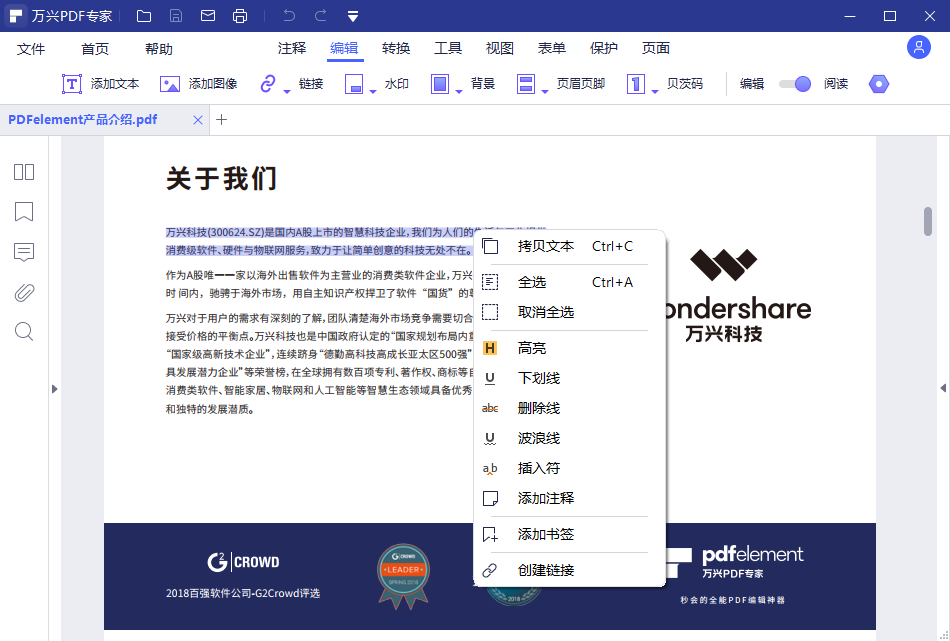Toggle between 编辑 and 阅读 mode
Screen dimensions: 950x641
795,84
